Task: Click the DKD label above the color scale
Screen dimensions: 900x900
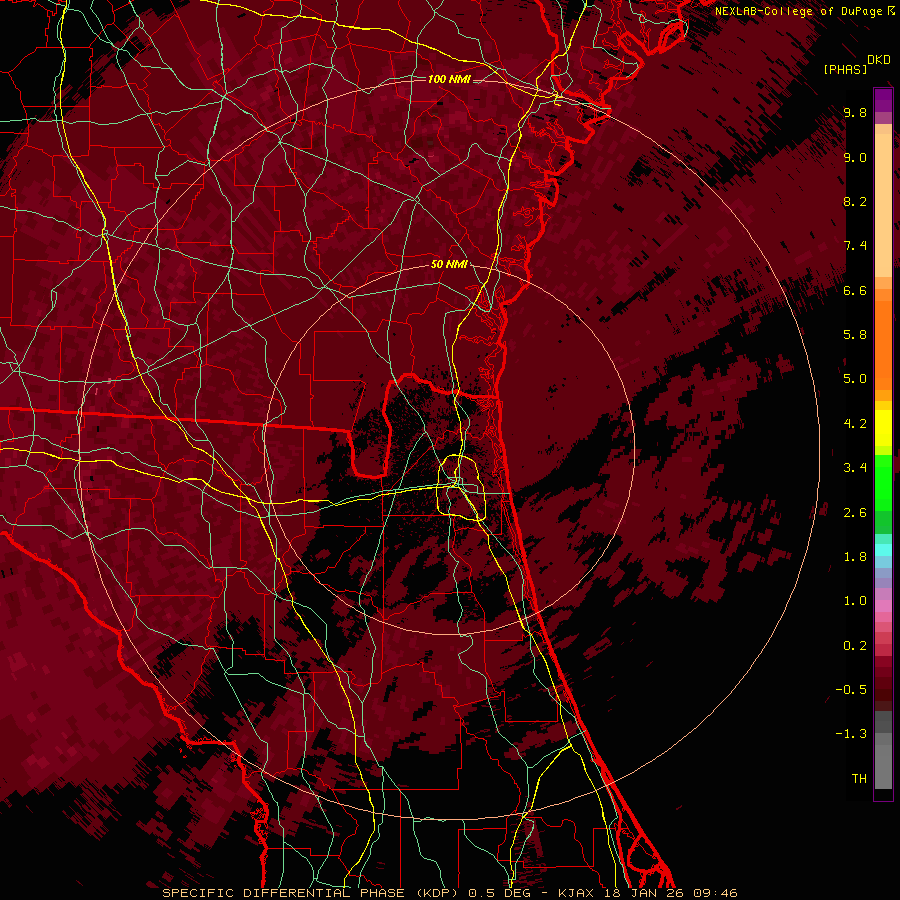Action: 879,60
